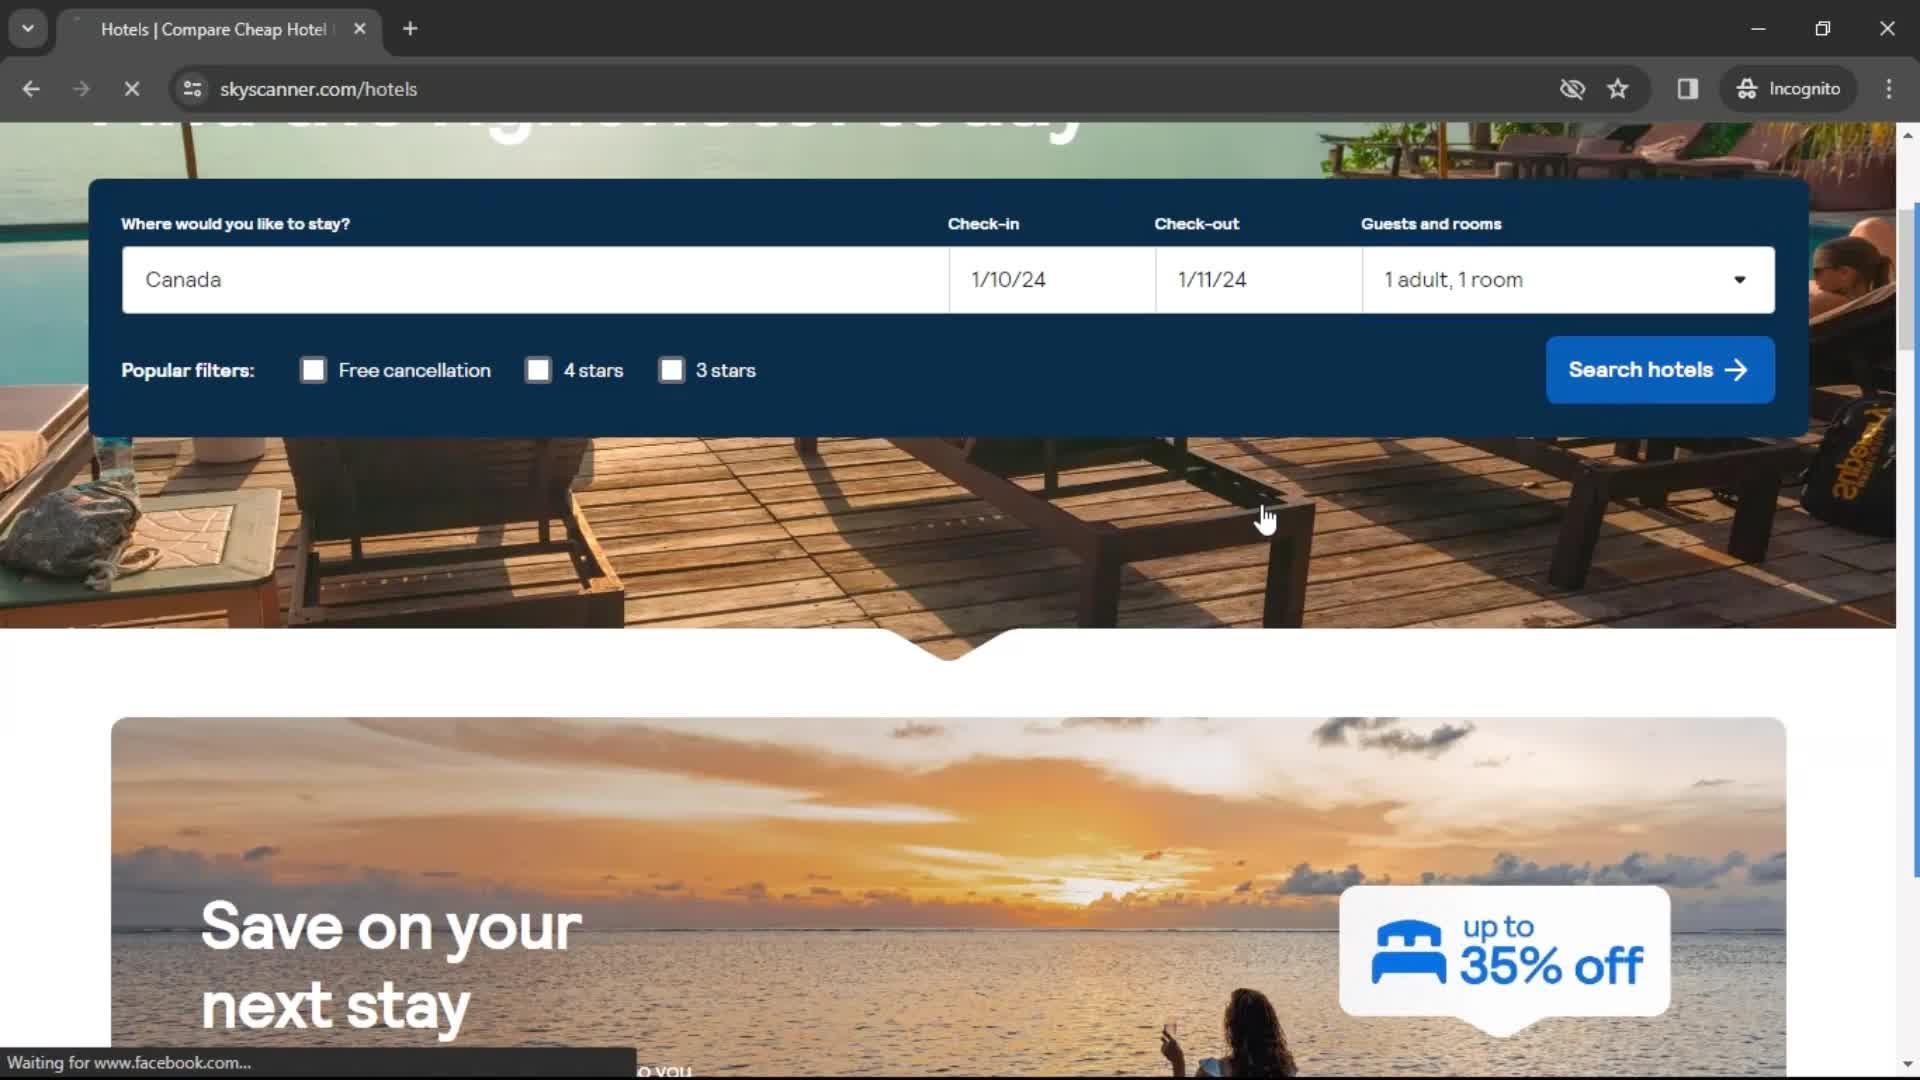
Task: Click the Hotels tab in browser
Action: (215, 29)
